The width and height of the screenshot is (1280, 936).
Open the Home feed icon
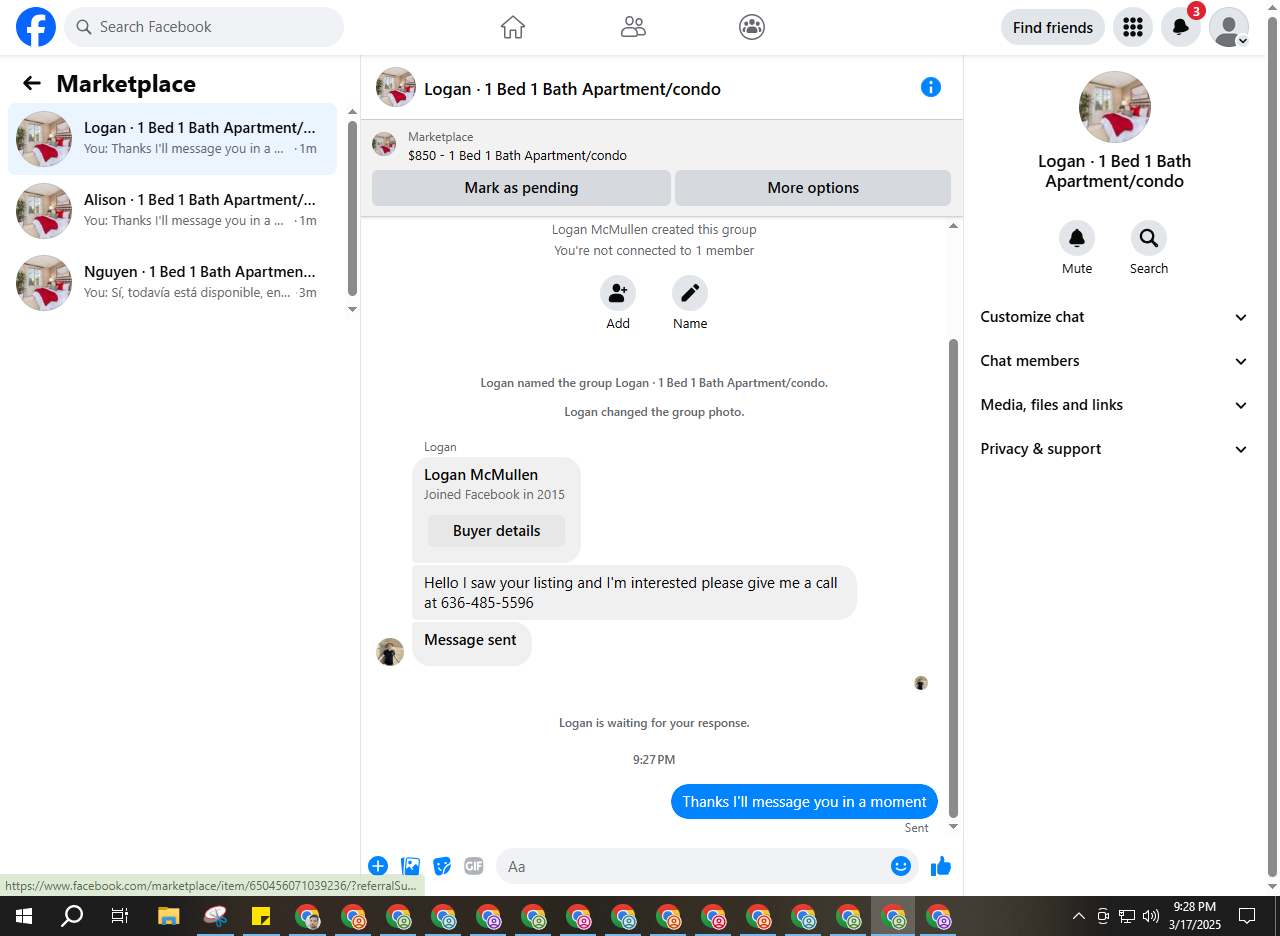[x=513, y=27]
